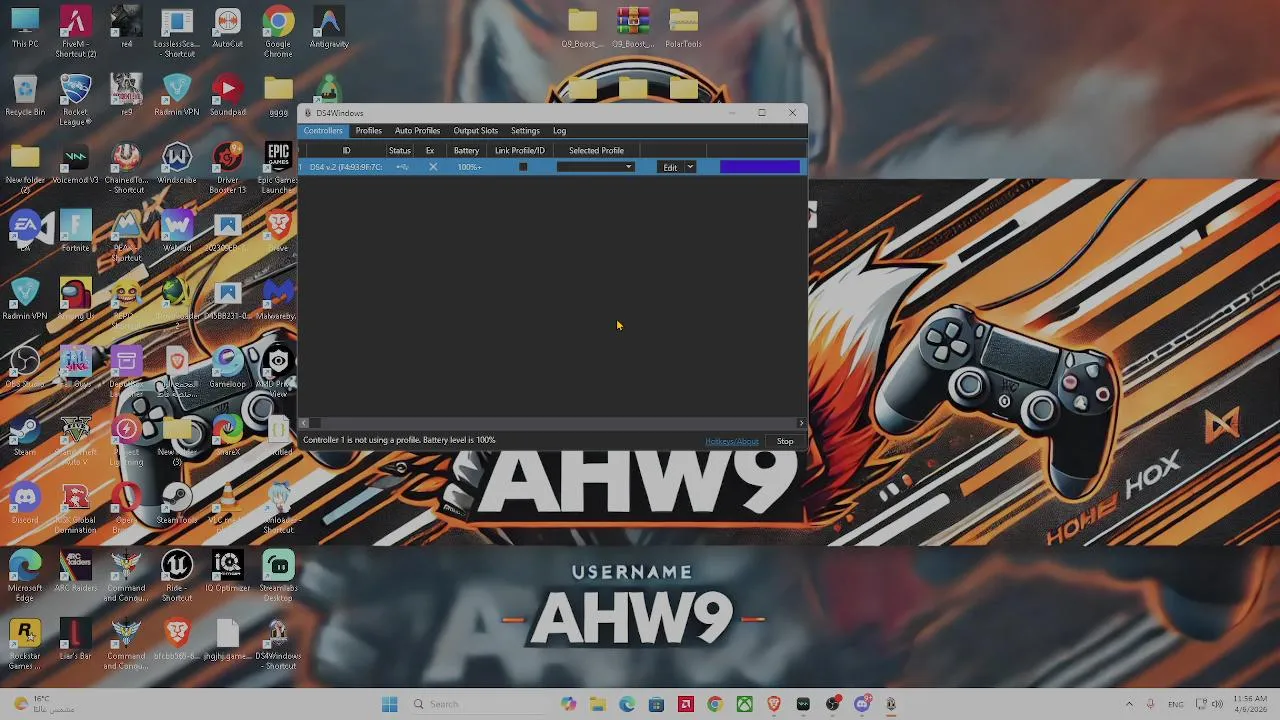Open IQ Optimizer desktop icon
This screenshot has height=720, width=1280.
click(x=227, y=572)
